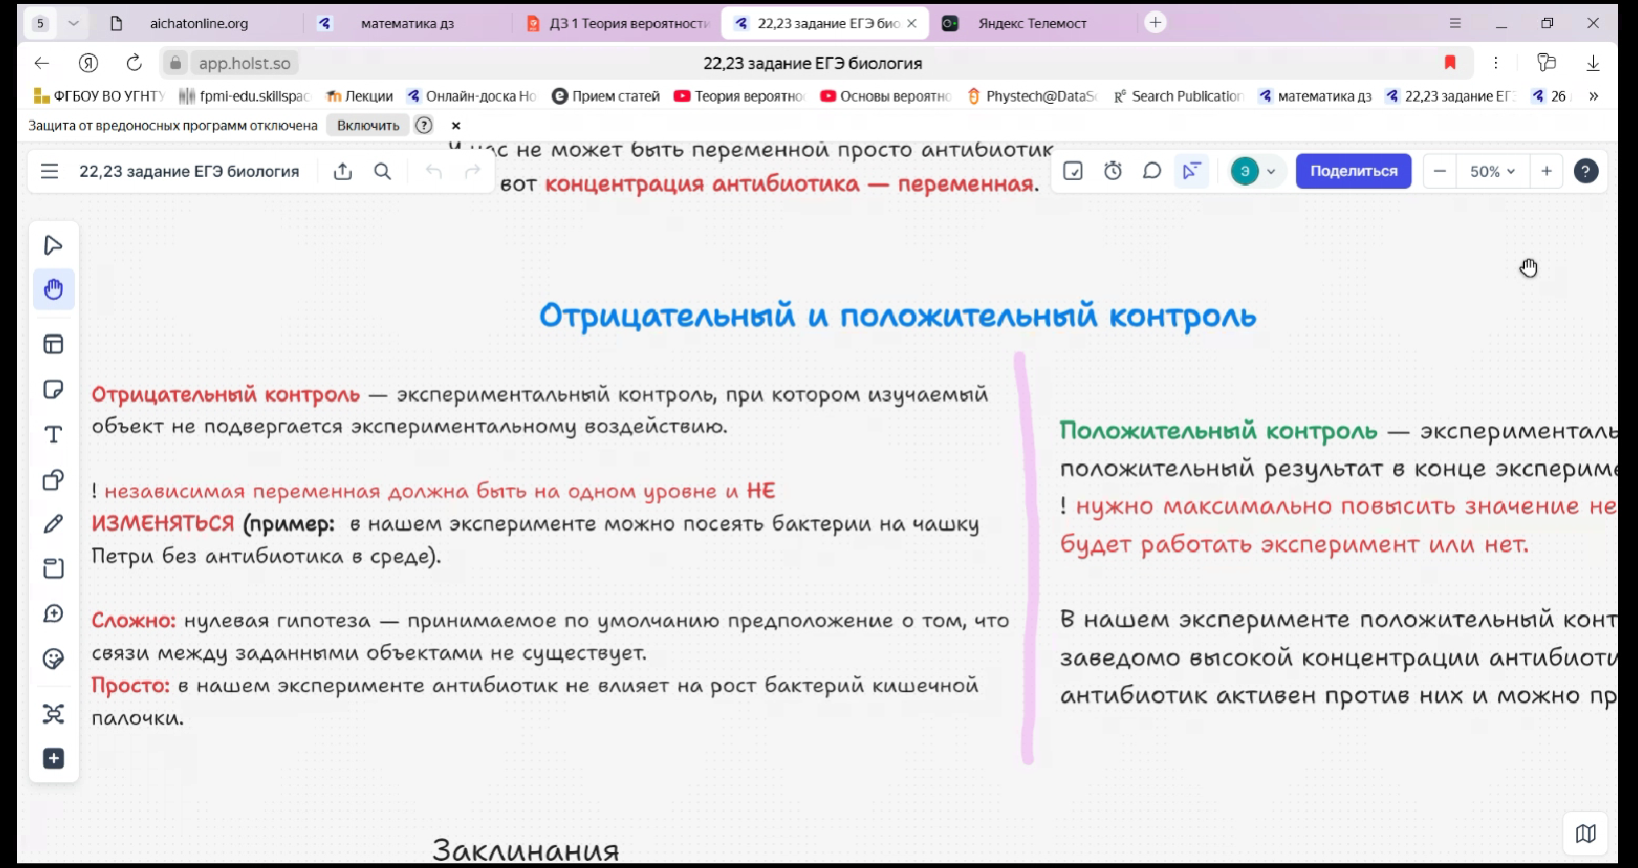Expand the user avatar dropdown
The height and width of the screenshot is (868, 1638).
pos(1271,171)
